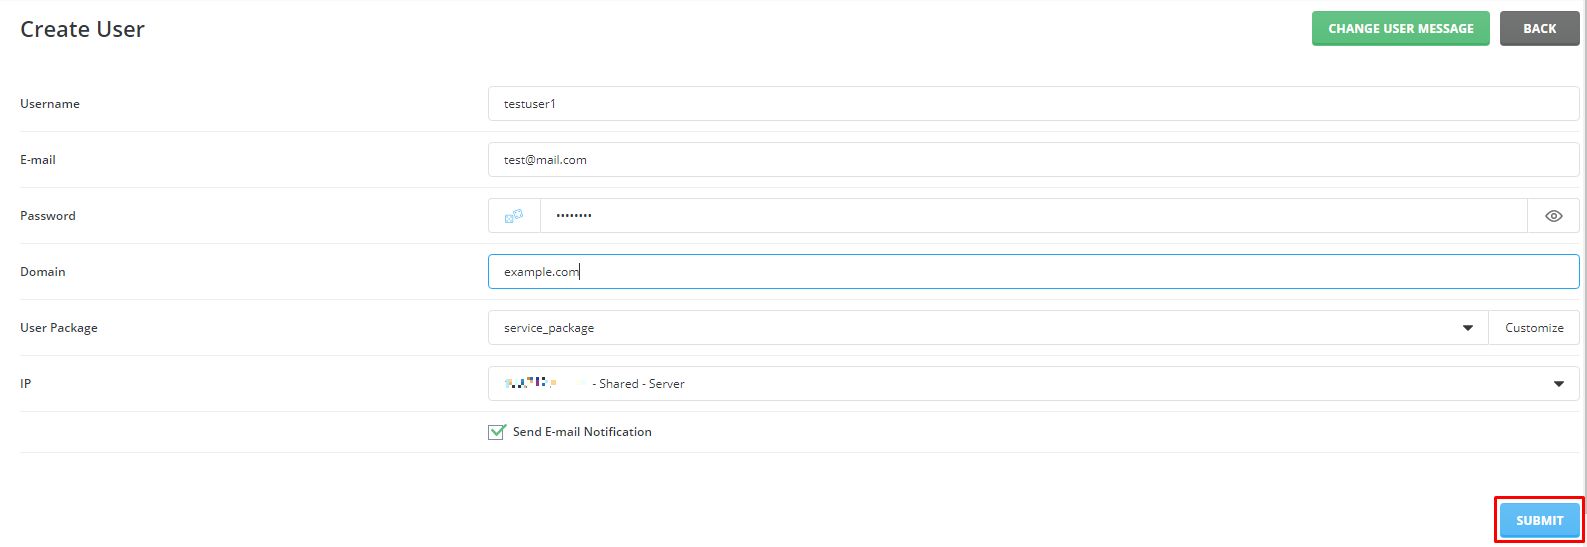Screen dimensions: 1587x547
Task: Submit the Create User form
Action: (1539, 520)
